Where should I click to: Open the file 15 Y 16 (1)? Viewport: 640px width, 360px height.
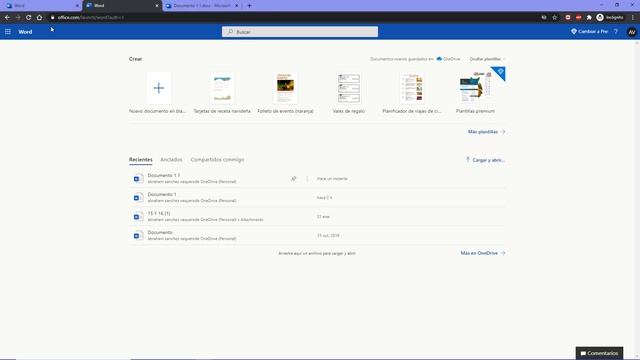coord(159,213)
